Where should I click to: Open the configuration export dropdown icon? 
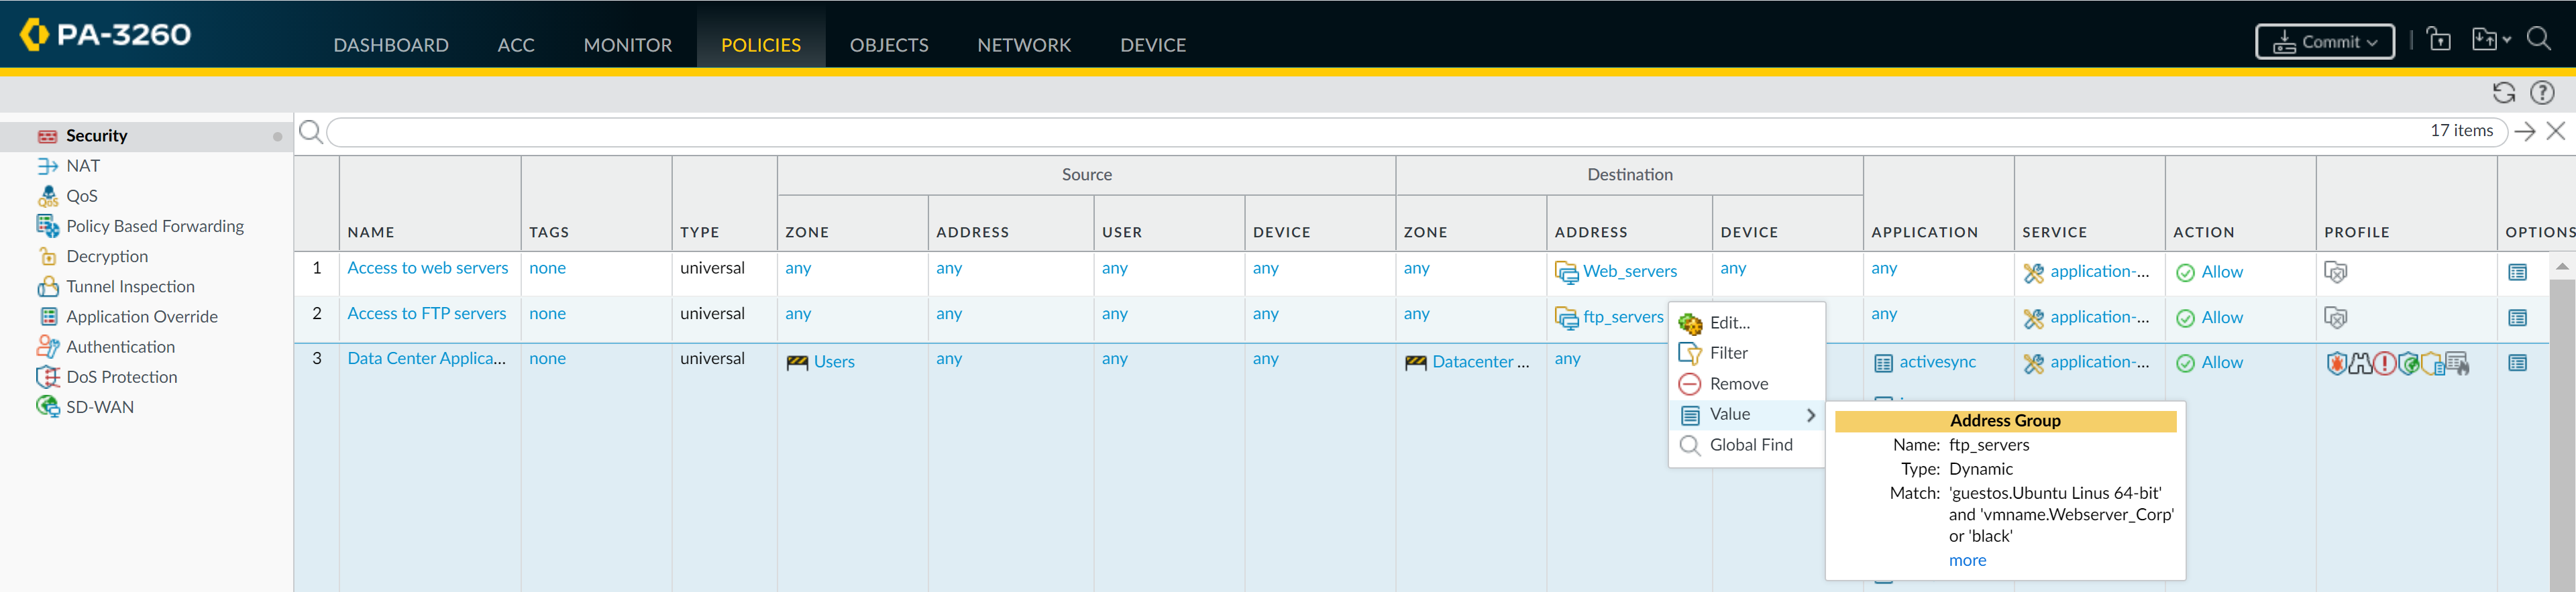tap(2490, 40)
